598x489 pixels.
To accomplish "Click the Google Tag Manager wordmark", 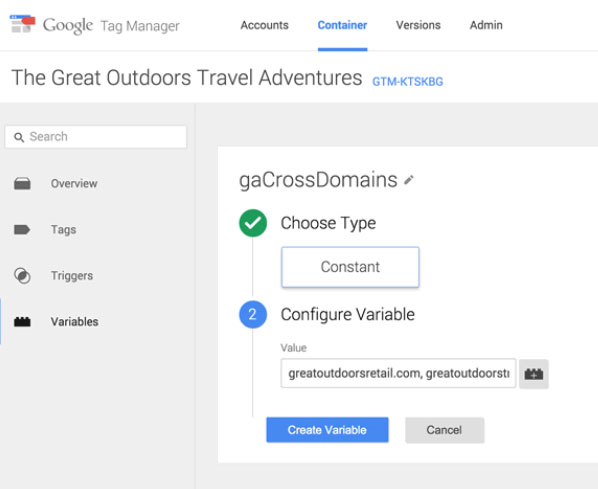I will pos(111,26).
